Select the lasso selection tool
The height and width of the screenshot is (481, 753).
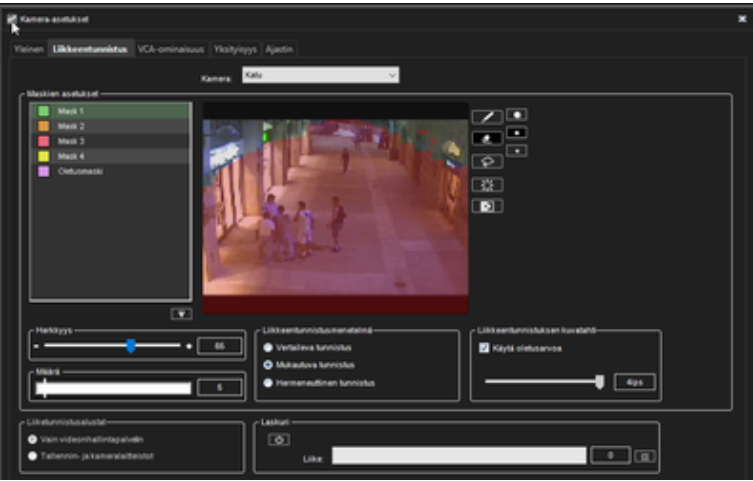pos(487,160)
